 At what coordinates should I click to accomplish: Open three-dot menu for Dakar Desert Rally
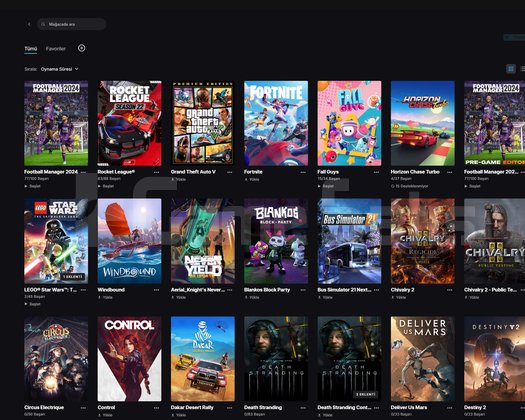point(230,408)
